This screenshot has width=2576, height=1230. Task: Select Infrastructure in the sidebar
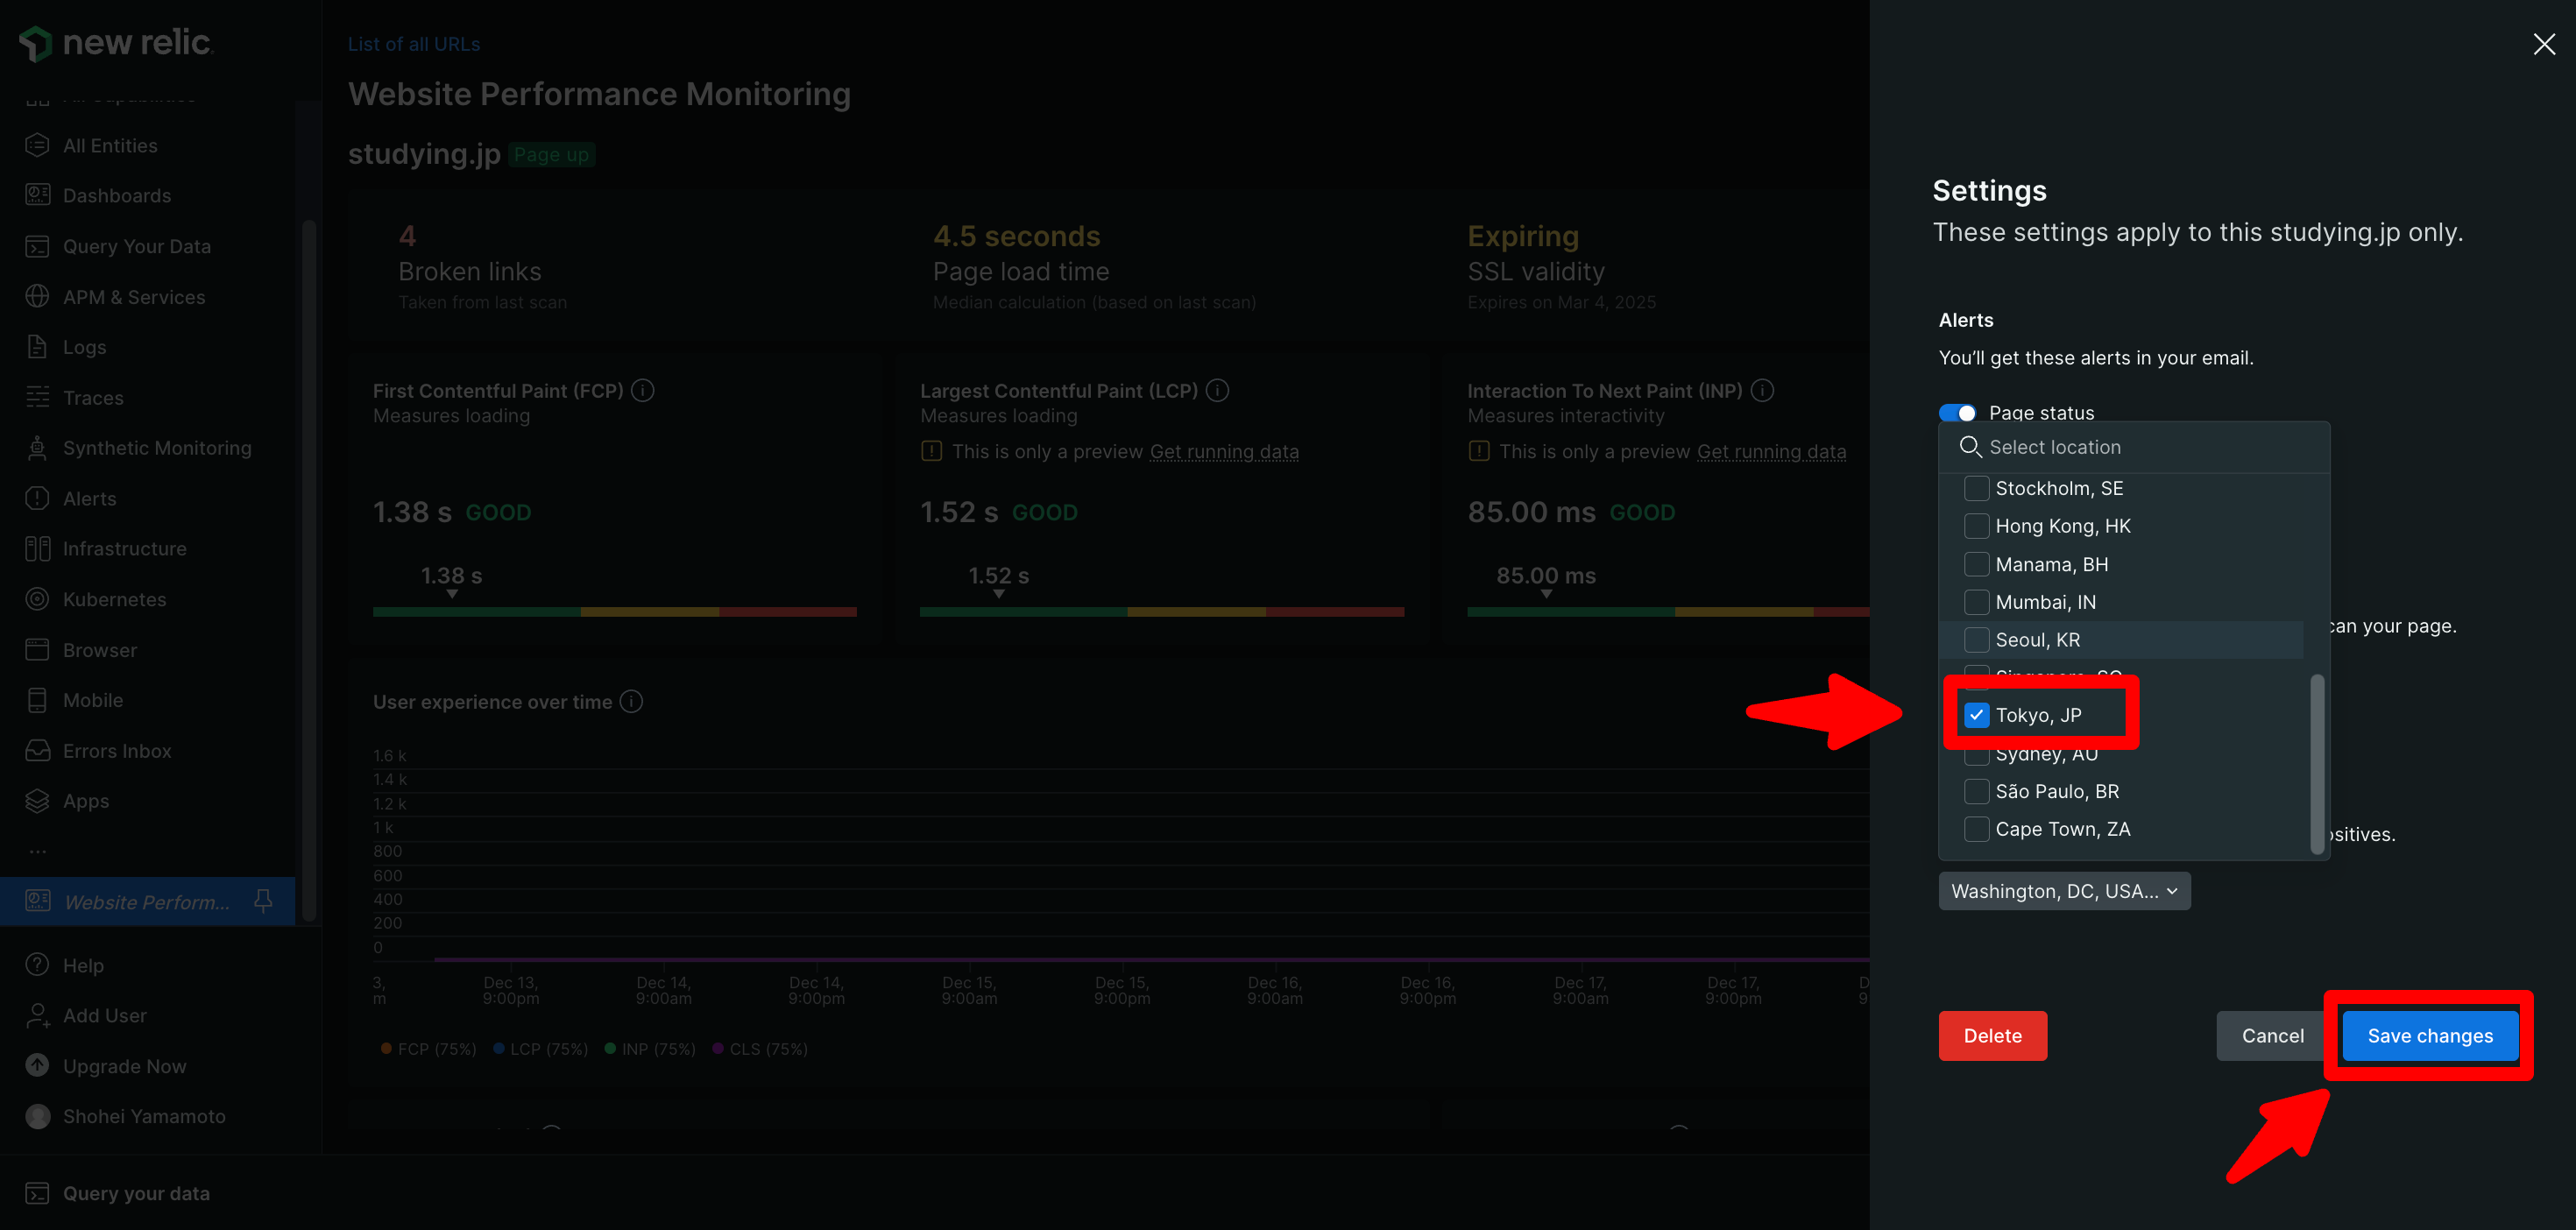tap(124, 549)
